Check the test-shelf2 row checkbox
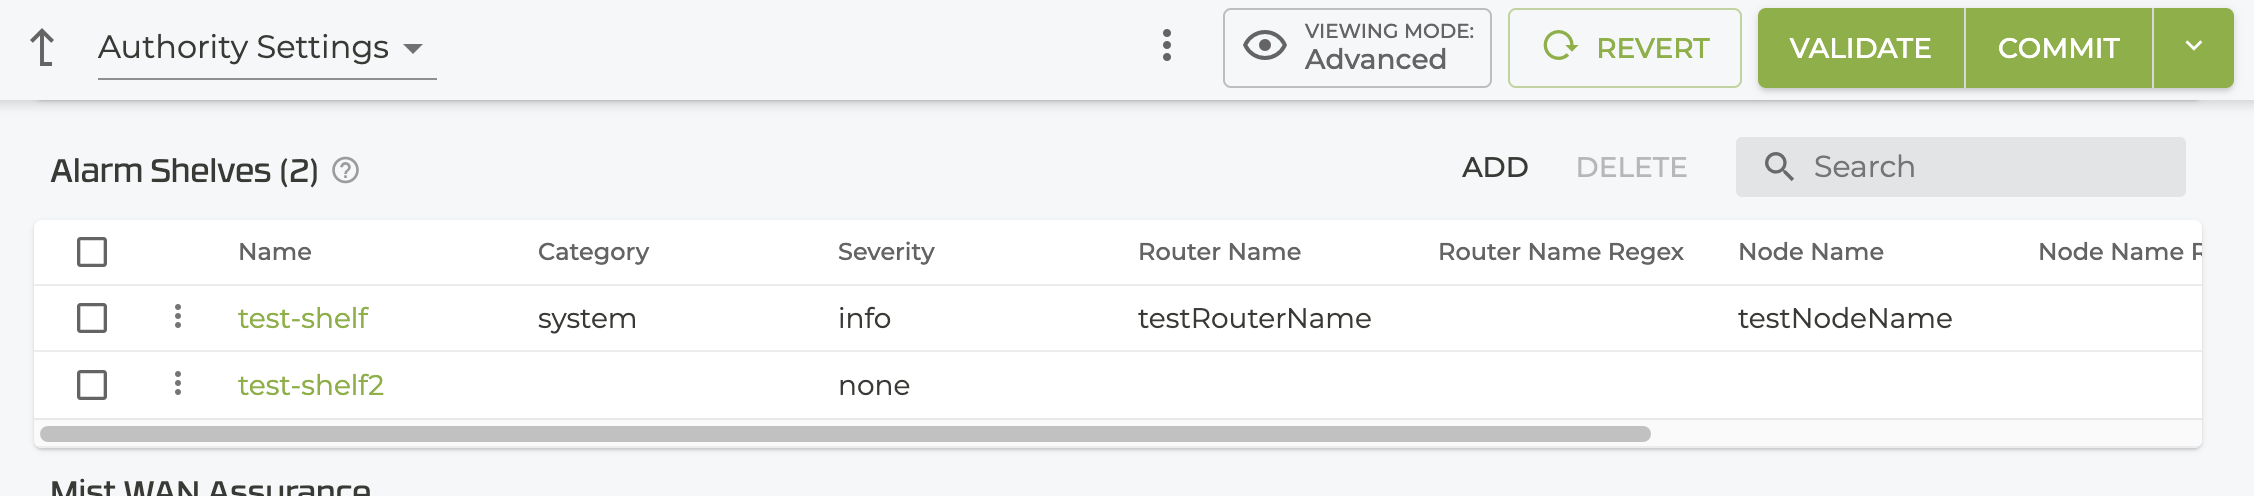This screenshot has width=2254, height=496. coord(92,385)
